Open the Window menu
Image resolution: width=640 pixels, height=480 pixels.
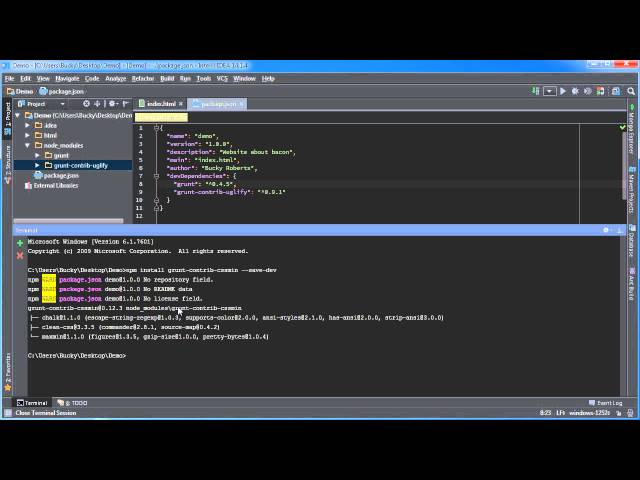click(x=244, y=78)
